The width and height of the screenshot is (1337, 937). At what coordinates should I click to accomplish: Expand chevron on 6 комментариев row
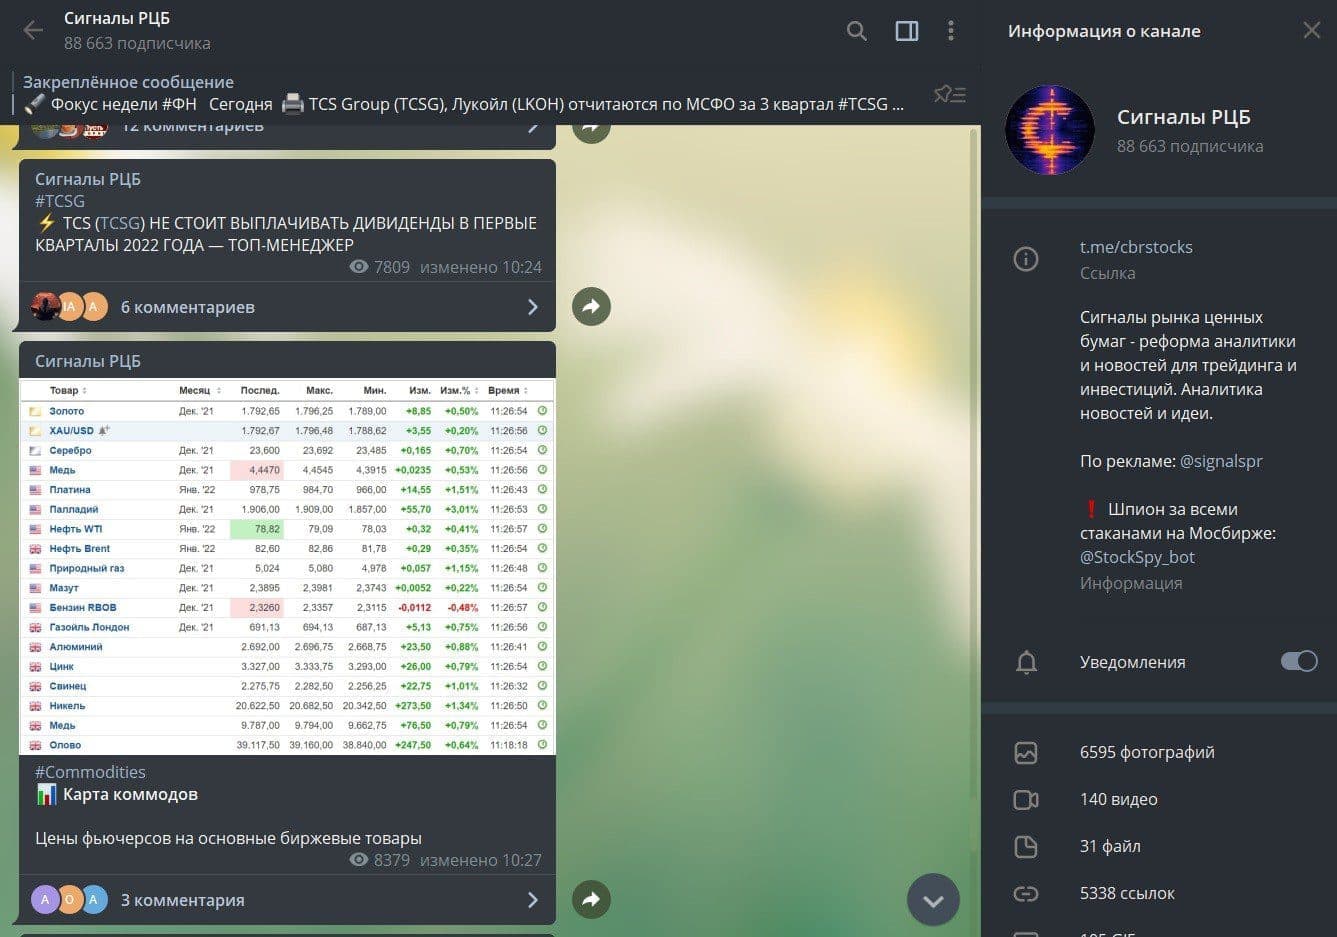533,307
